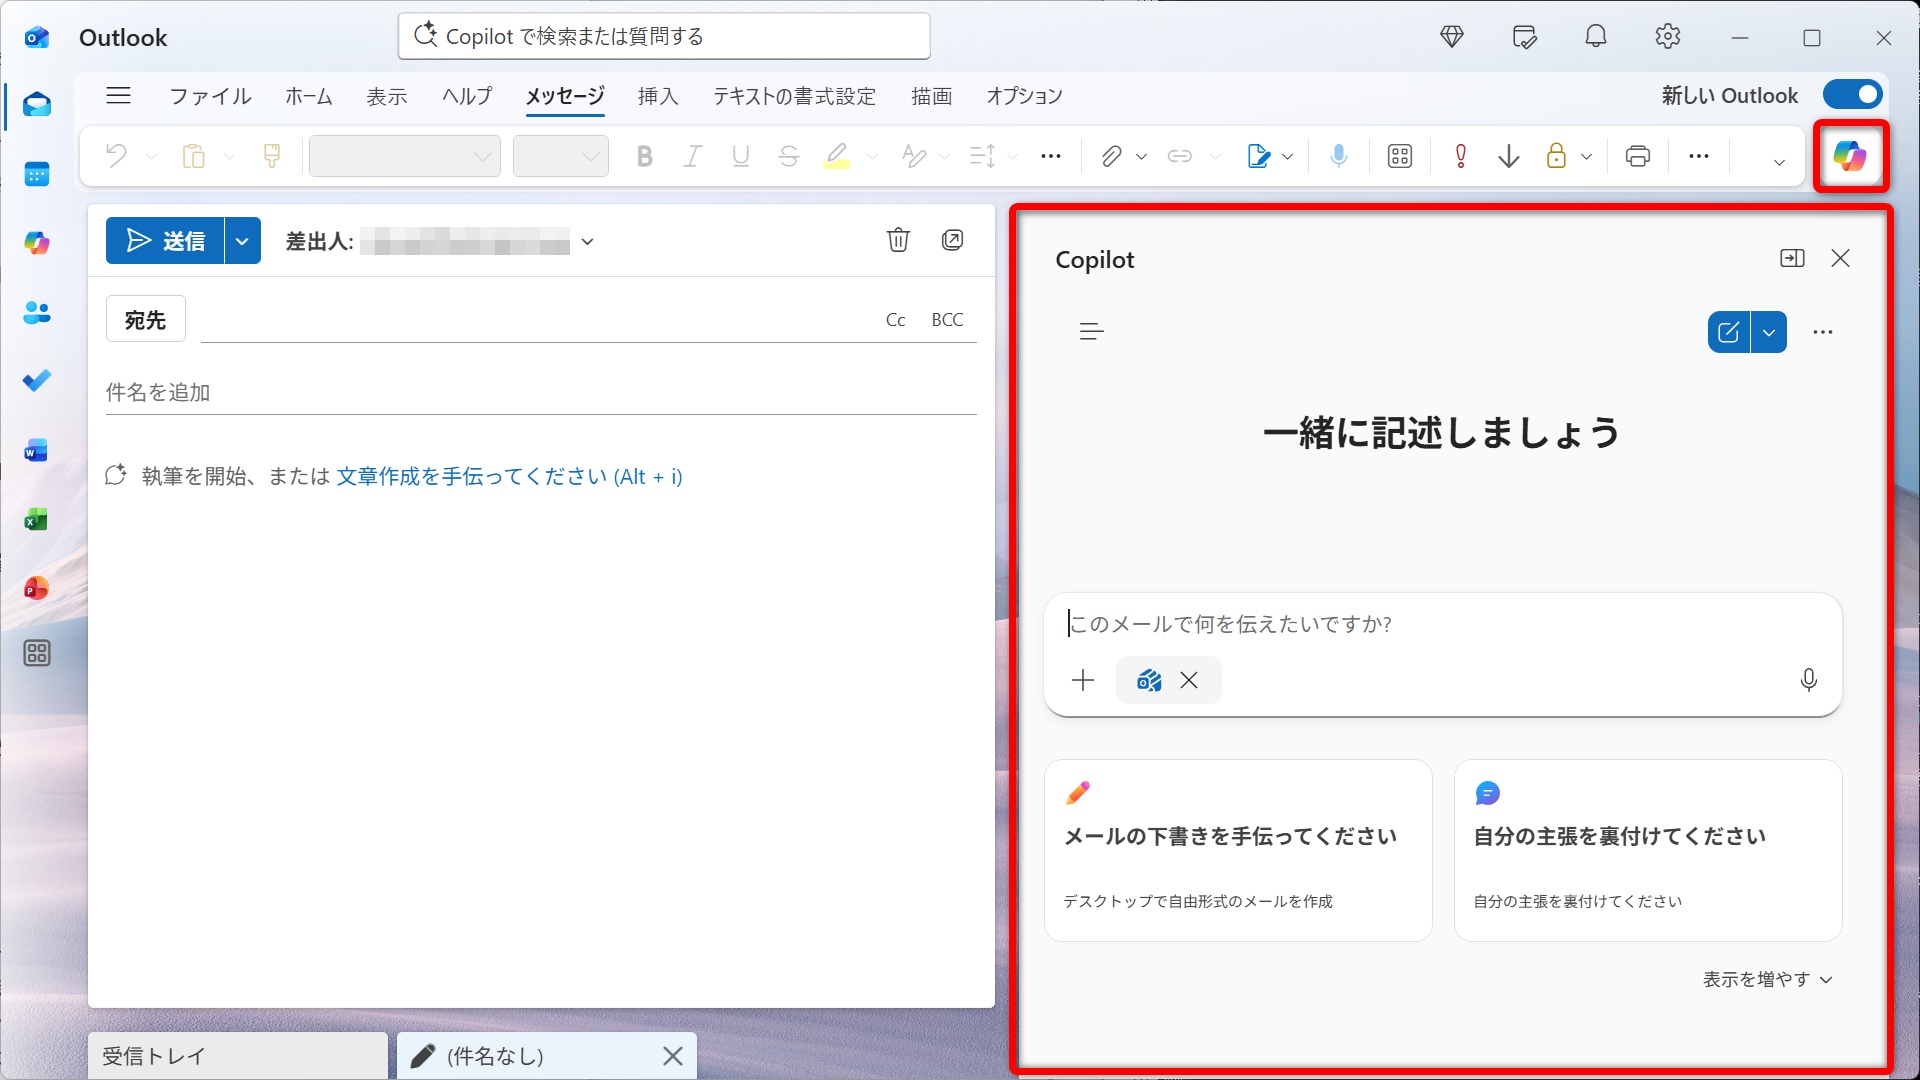Launch Excel from the sidebar

pyautogui.click(x=37, y=519)
